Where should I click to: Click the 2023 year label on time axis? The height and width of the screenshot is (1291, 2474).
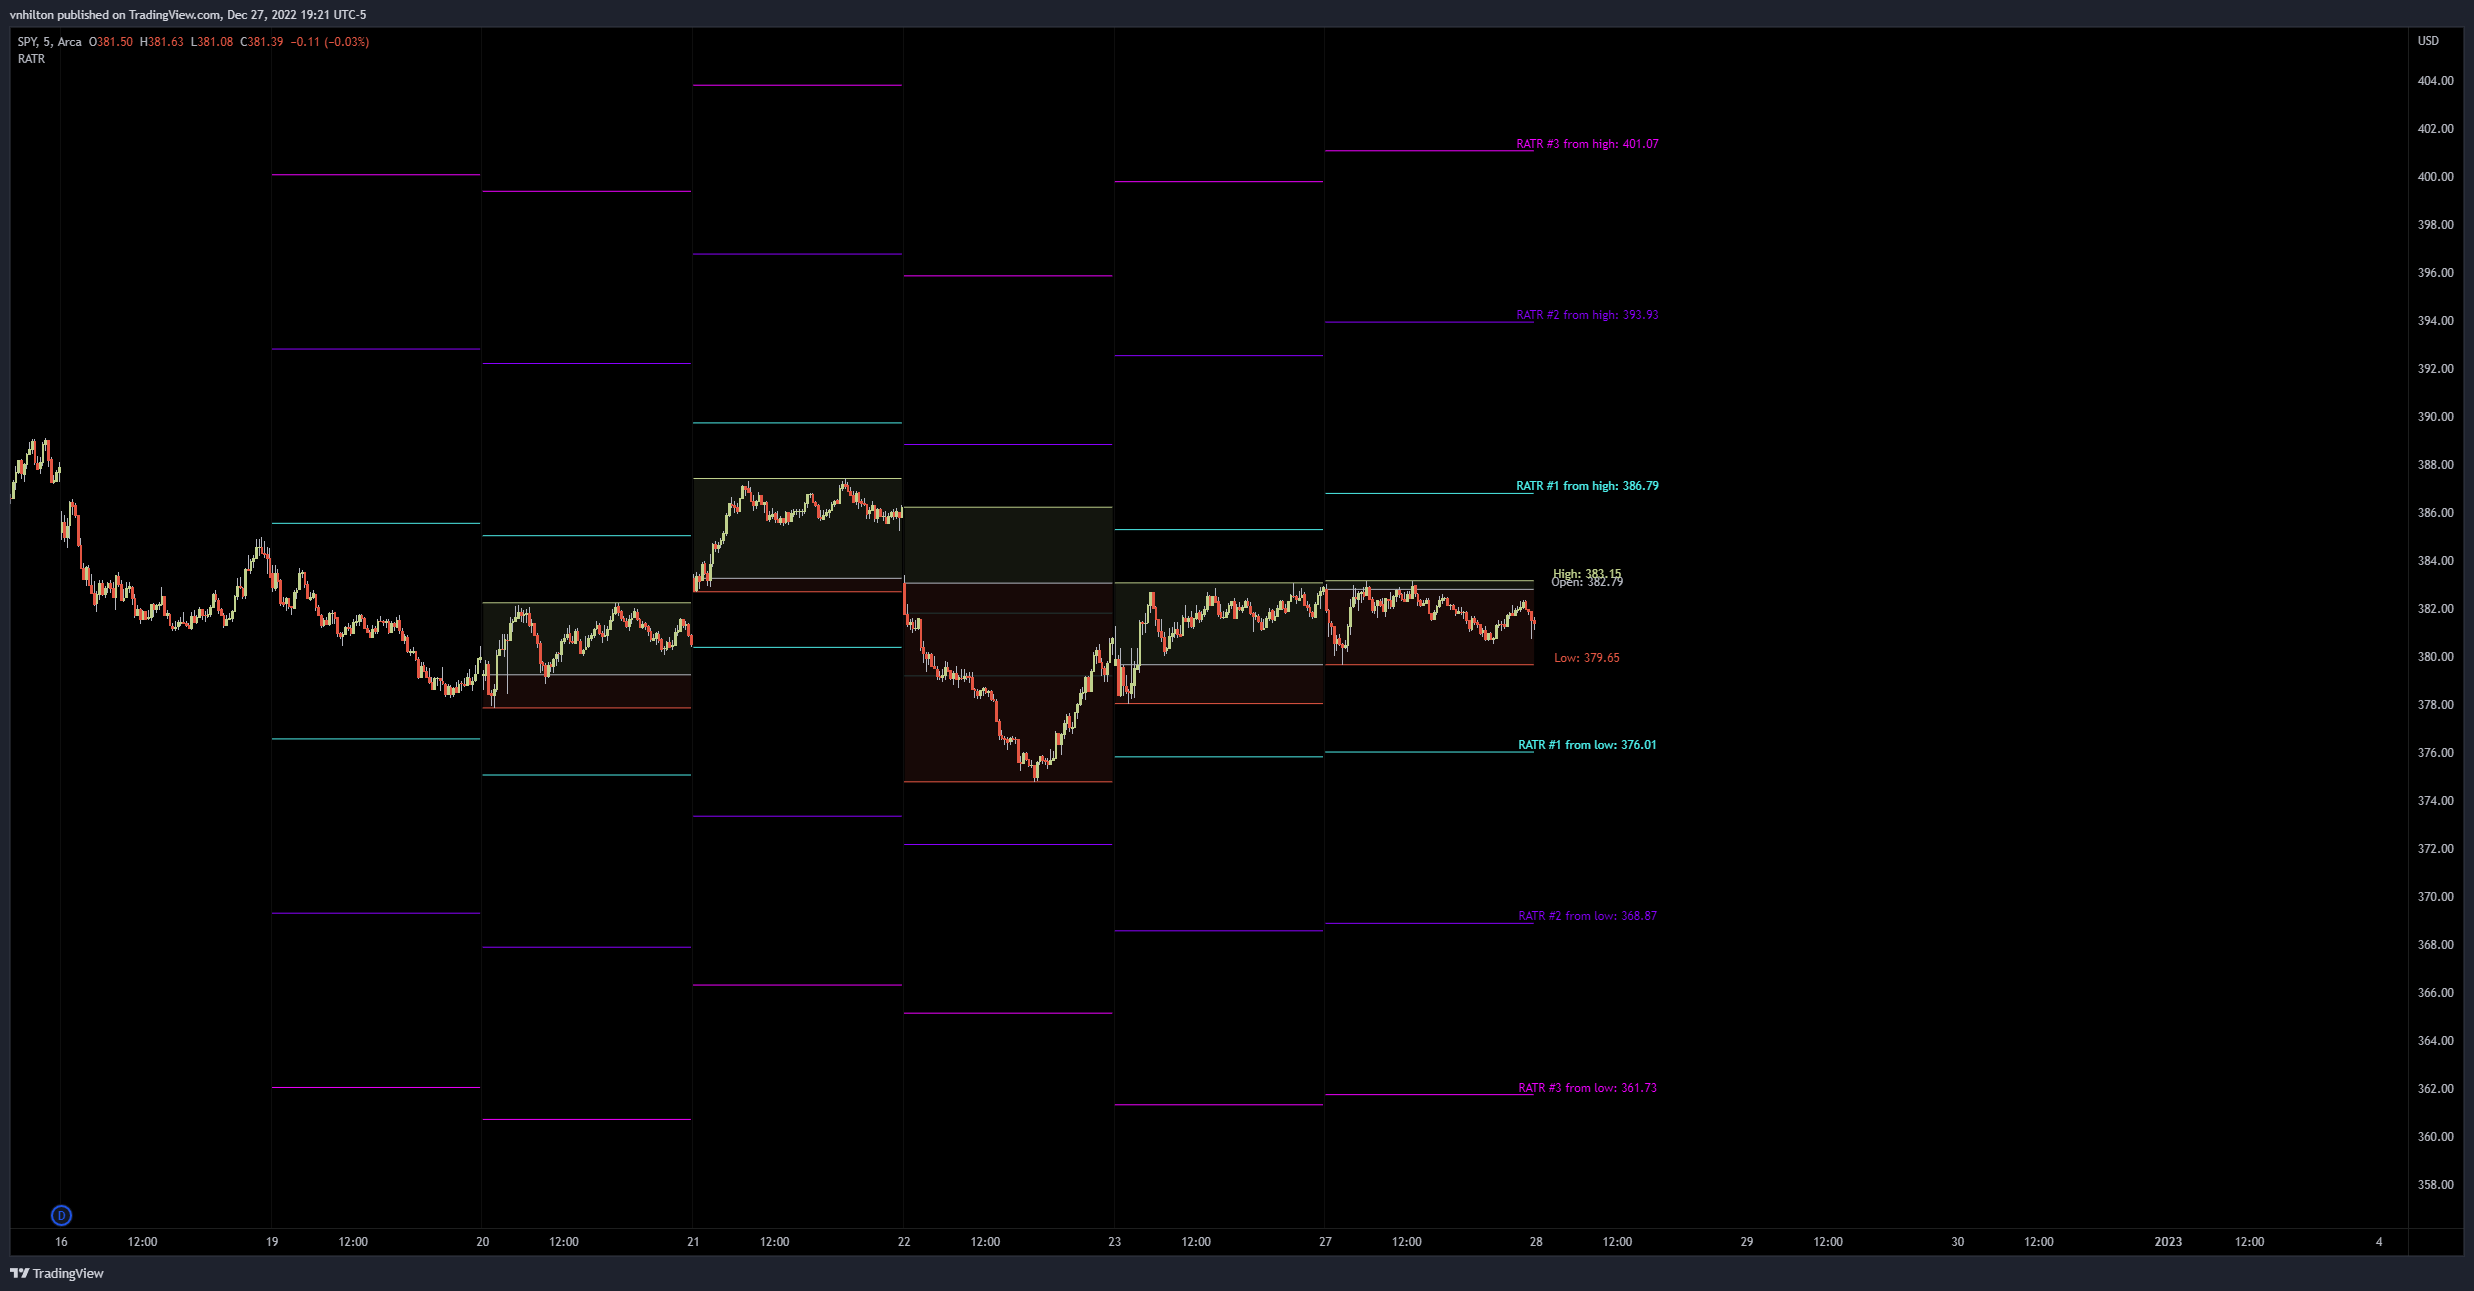coord(2168,1242)
